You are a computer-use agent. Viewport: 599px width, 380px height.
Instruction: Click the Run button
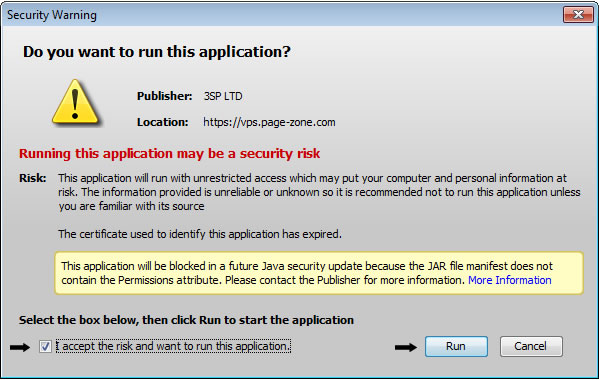coord(456,346)
